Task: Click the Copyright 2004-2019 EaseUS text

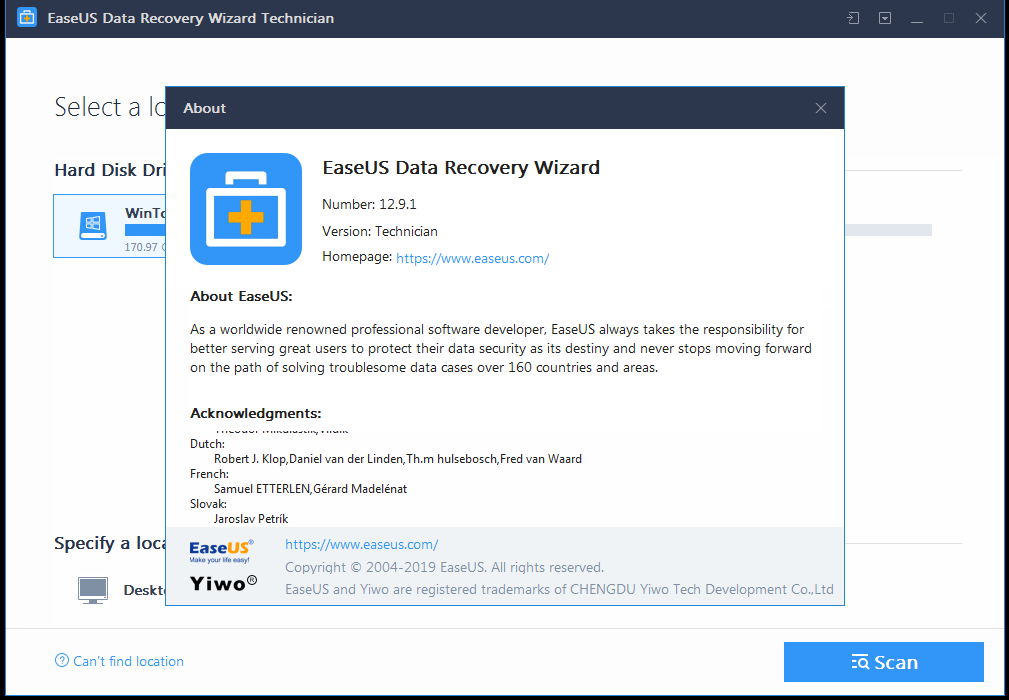Action: point(444,567)
